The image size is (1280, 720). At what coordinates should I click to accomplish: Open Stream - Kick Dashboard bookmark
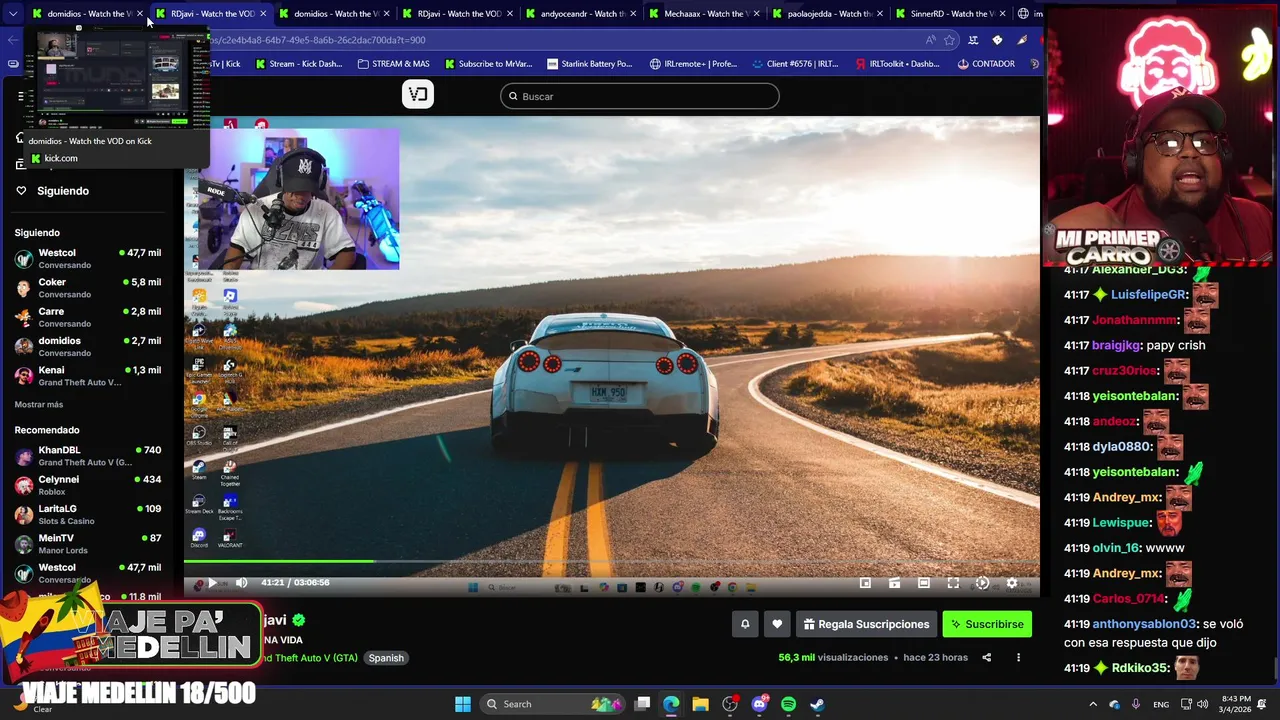coord(299,64)
